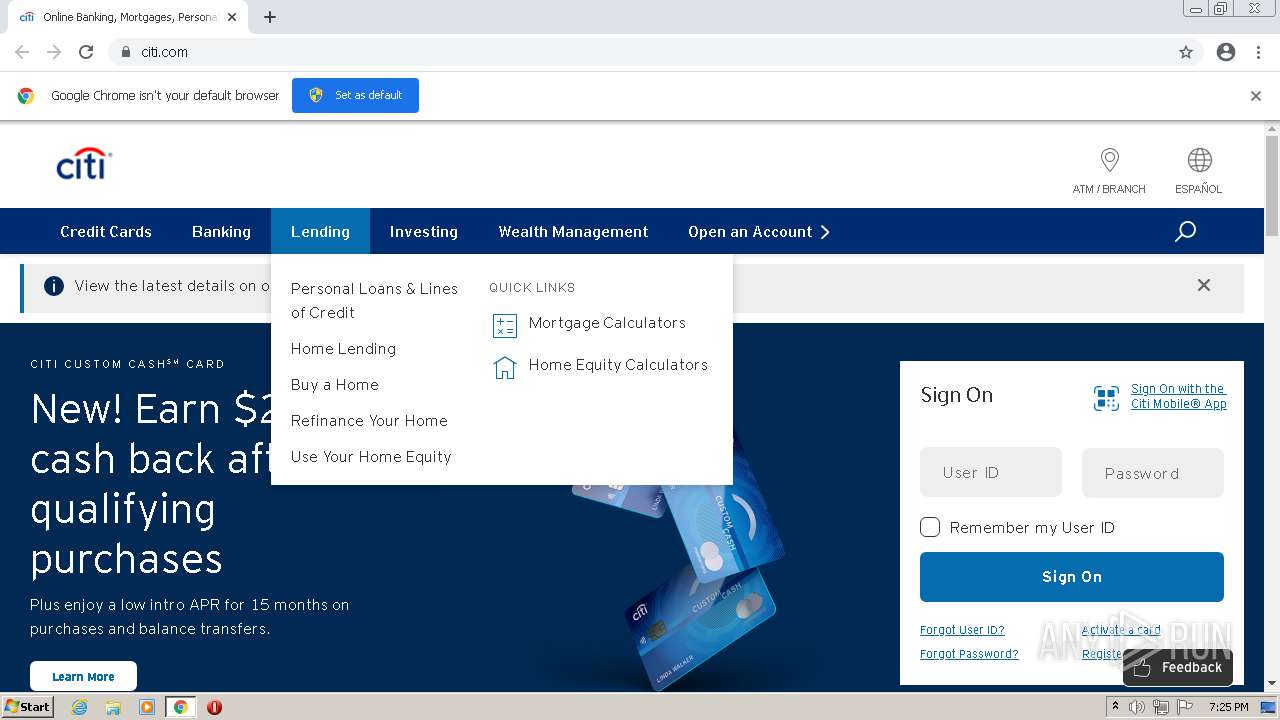Open a new browser tab
1280x720 pixels.
tap(270, 17)
